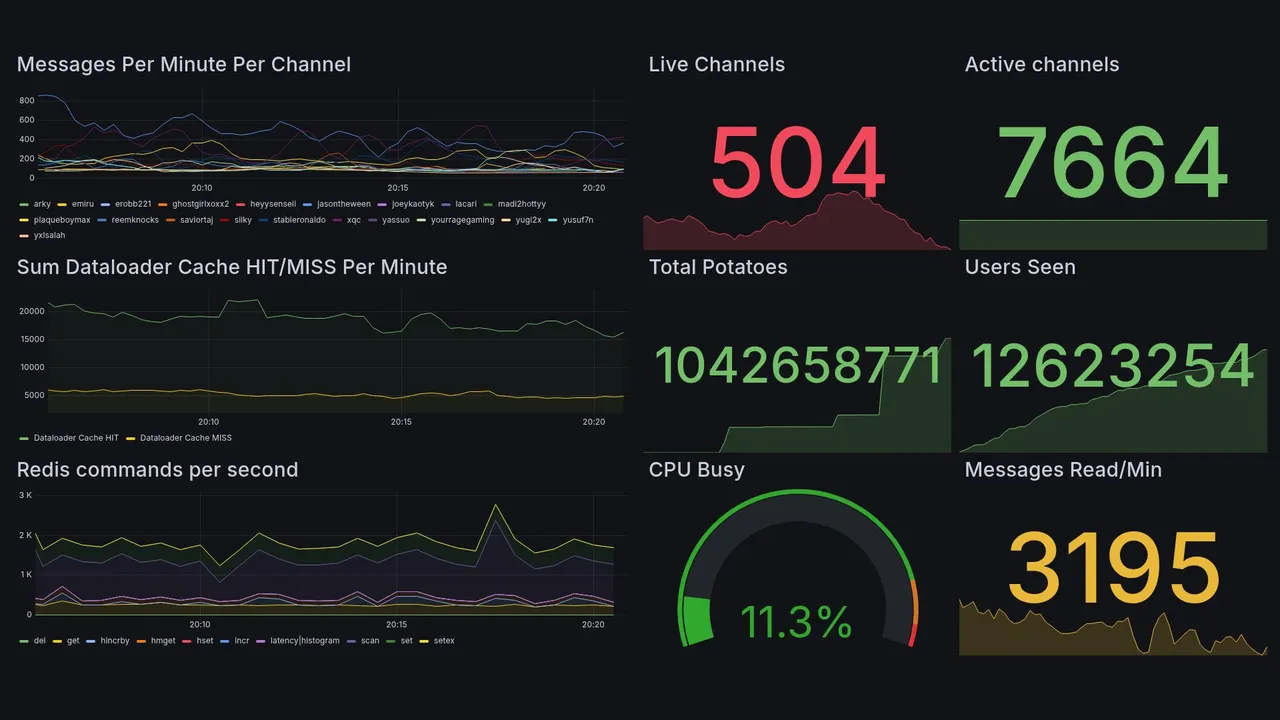Toggle the madi2hottyy legend series
This screenshot has height=720, width=1280.
click(514, 204)
